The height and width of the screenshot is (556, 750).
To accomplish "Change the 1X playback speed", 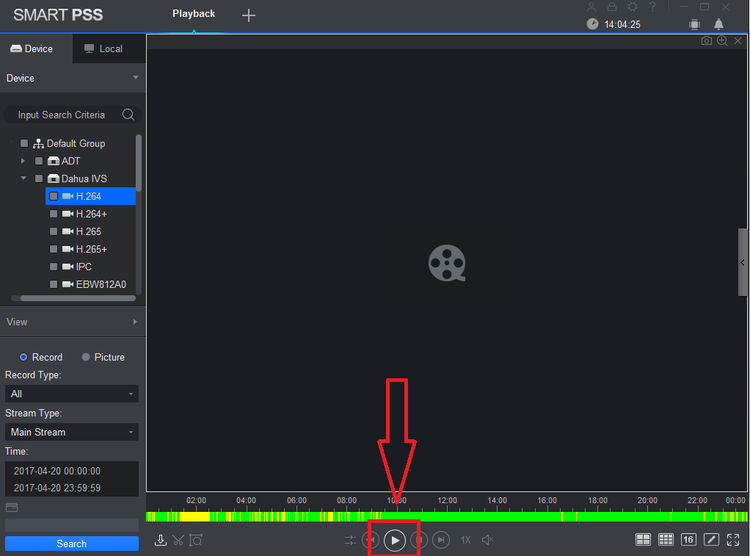I will pyautogui.click(x=465, y=540).
